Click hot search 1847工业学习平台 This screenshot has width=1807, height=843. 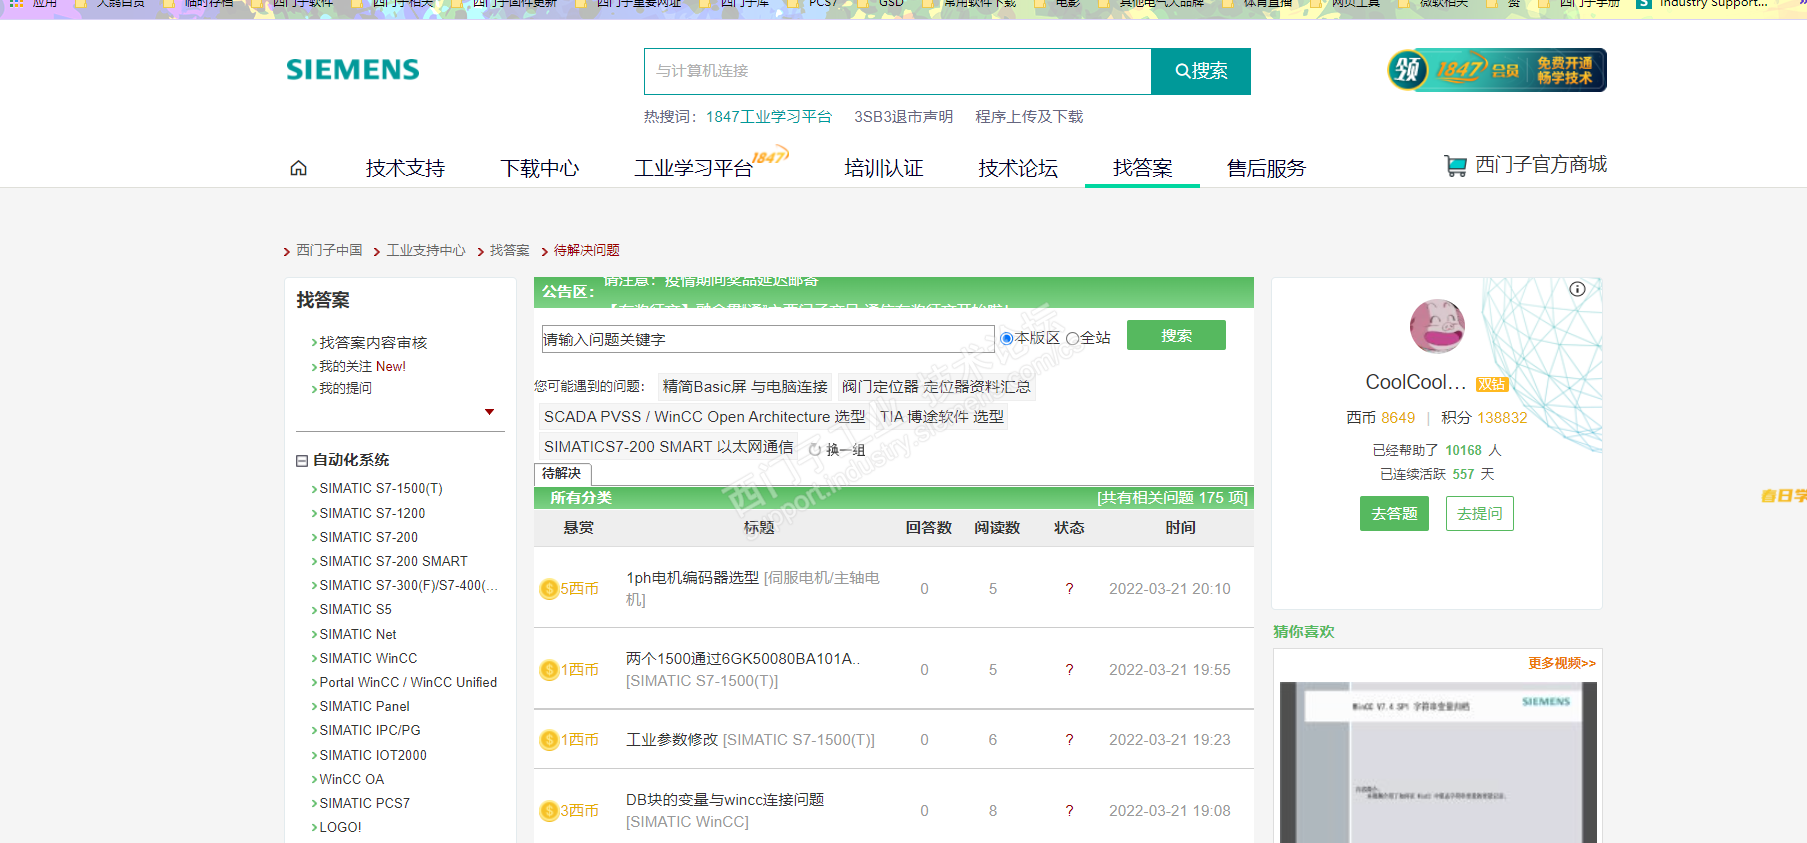(x=769, y=117)
